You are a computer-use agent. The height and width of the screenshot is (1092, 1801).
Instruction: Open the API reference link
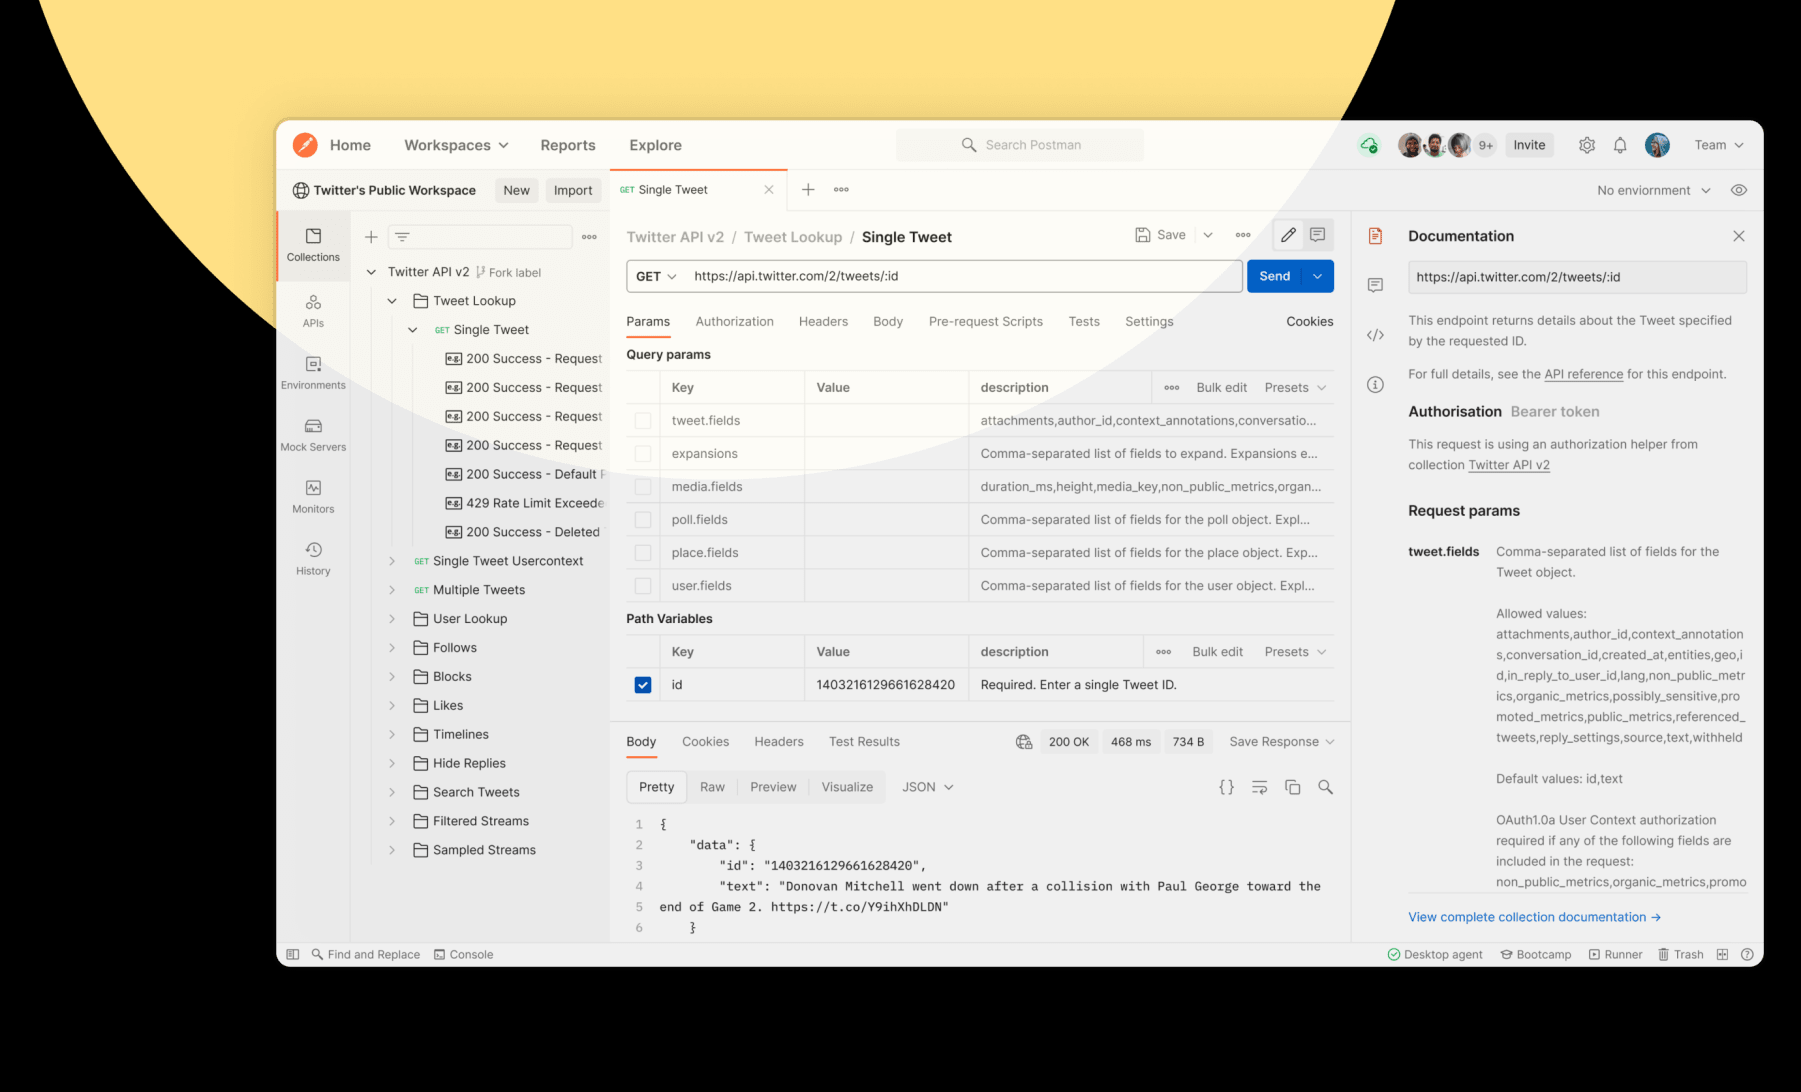pos(1583,374)
